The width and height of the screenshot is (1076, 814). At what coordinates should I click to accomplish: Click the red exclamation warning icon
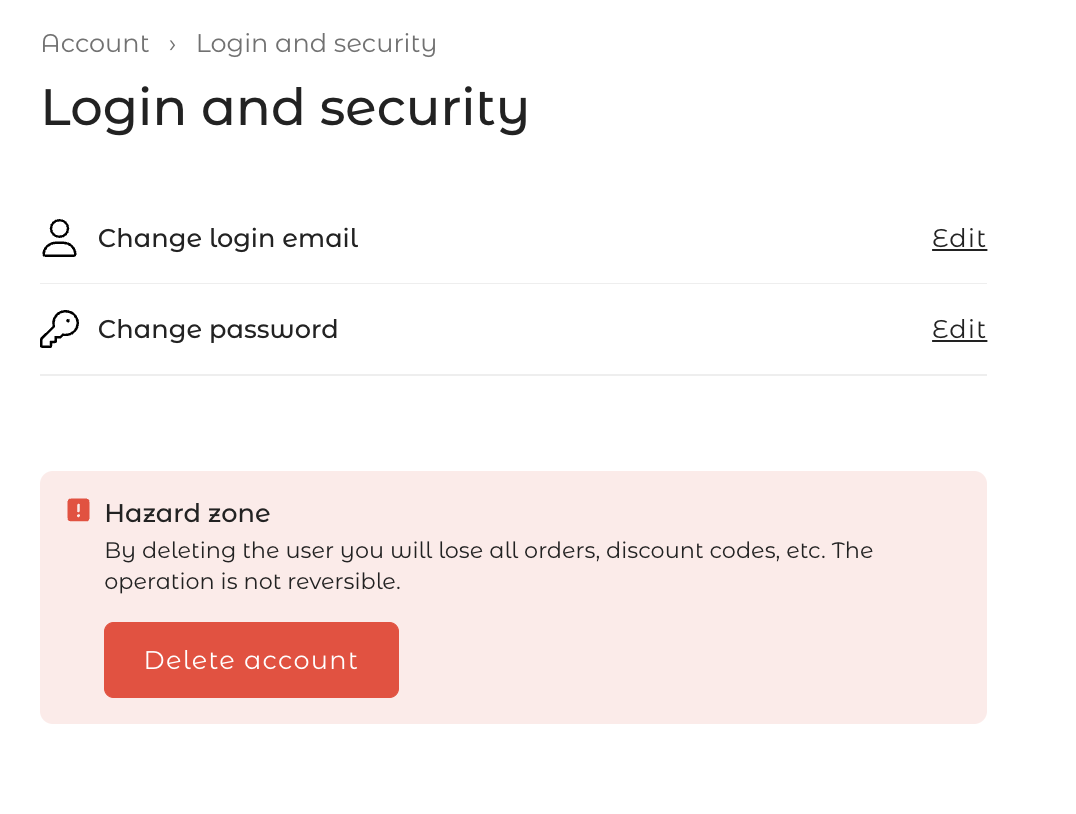point(78,510)
